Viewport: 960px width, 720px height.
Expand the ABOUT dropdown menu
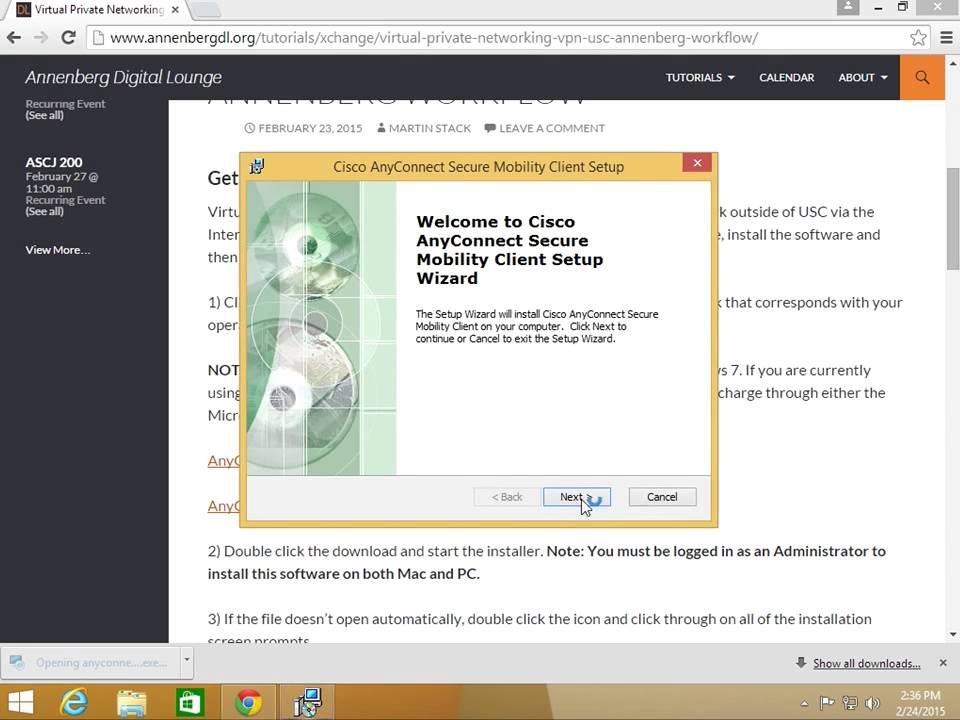click(863, 77)
